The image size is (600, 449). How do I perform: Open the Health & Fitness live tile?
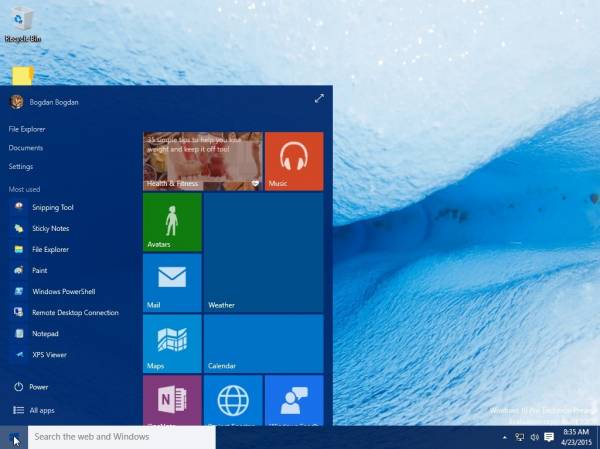coord(203,161)
